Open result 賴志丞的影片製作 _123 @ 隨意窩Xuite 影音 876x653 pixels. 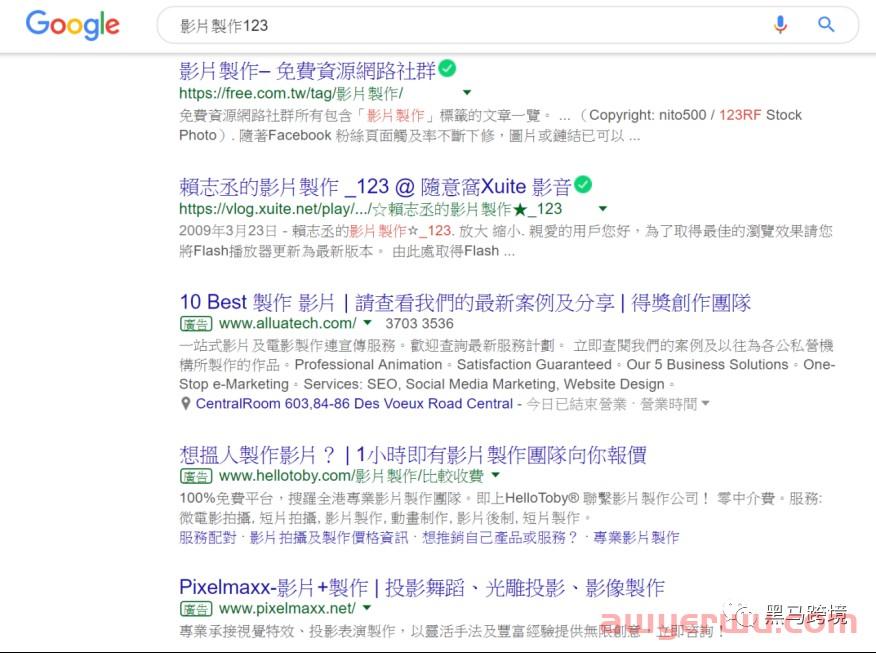pos(375,187)
